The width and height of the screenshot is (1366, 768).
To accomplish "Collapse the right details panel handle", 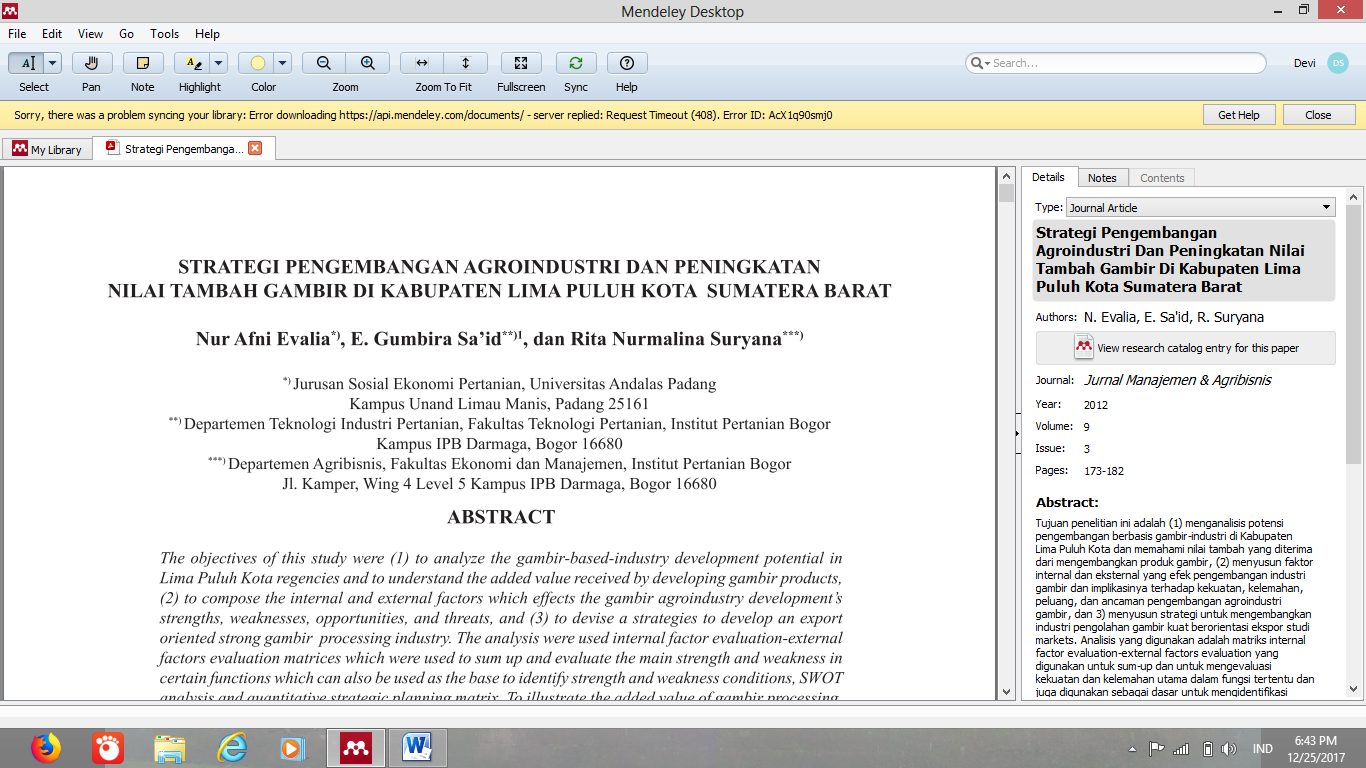I will tap(1016, 433).
